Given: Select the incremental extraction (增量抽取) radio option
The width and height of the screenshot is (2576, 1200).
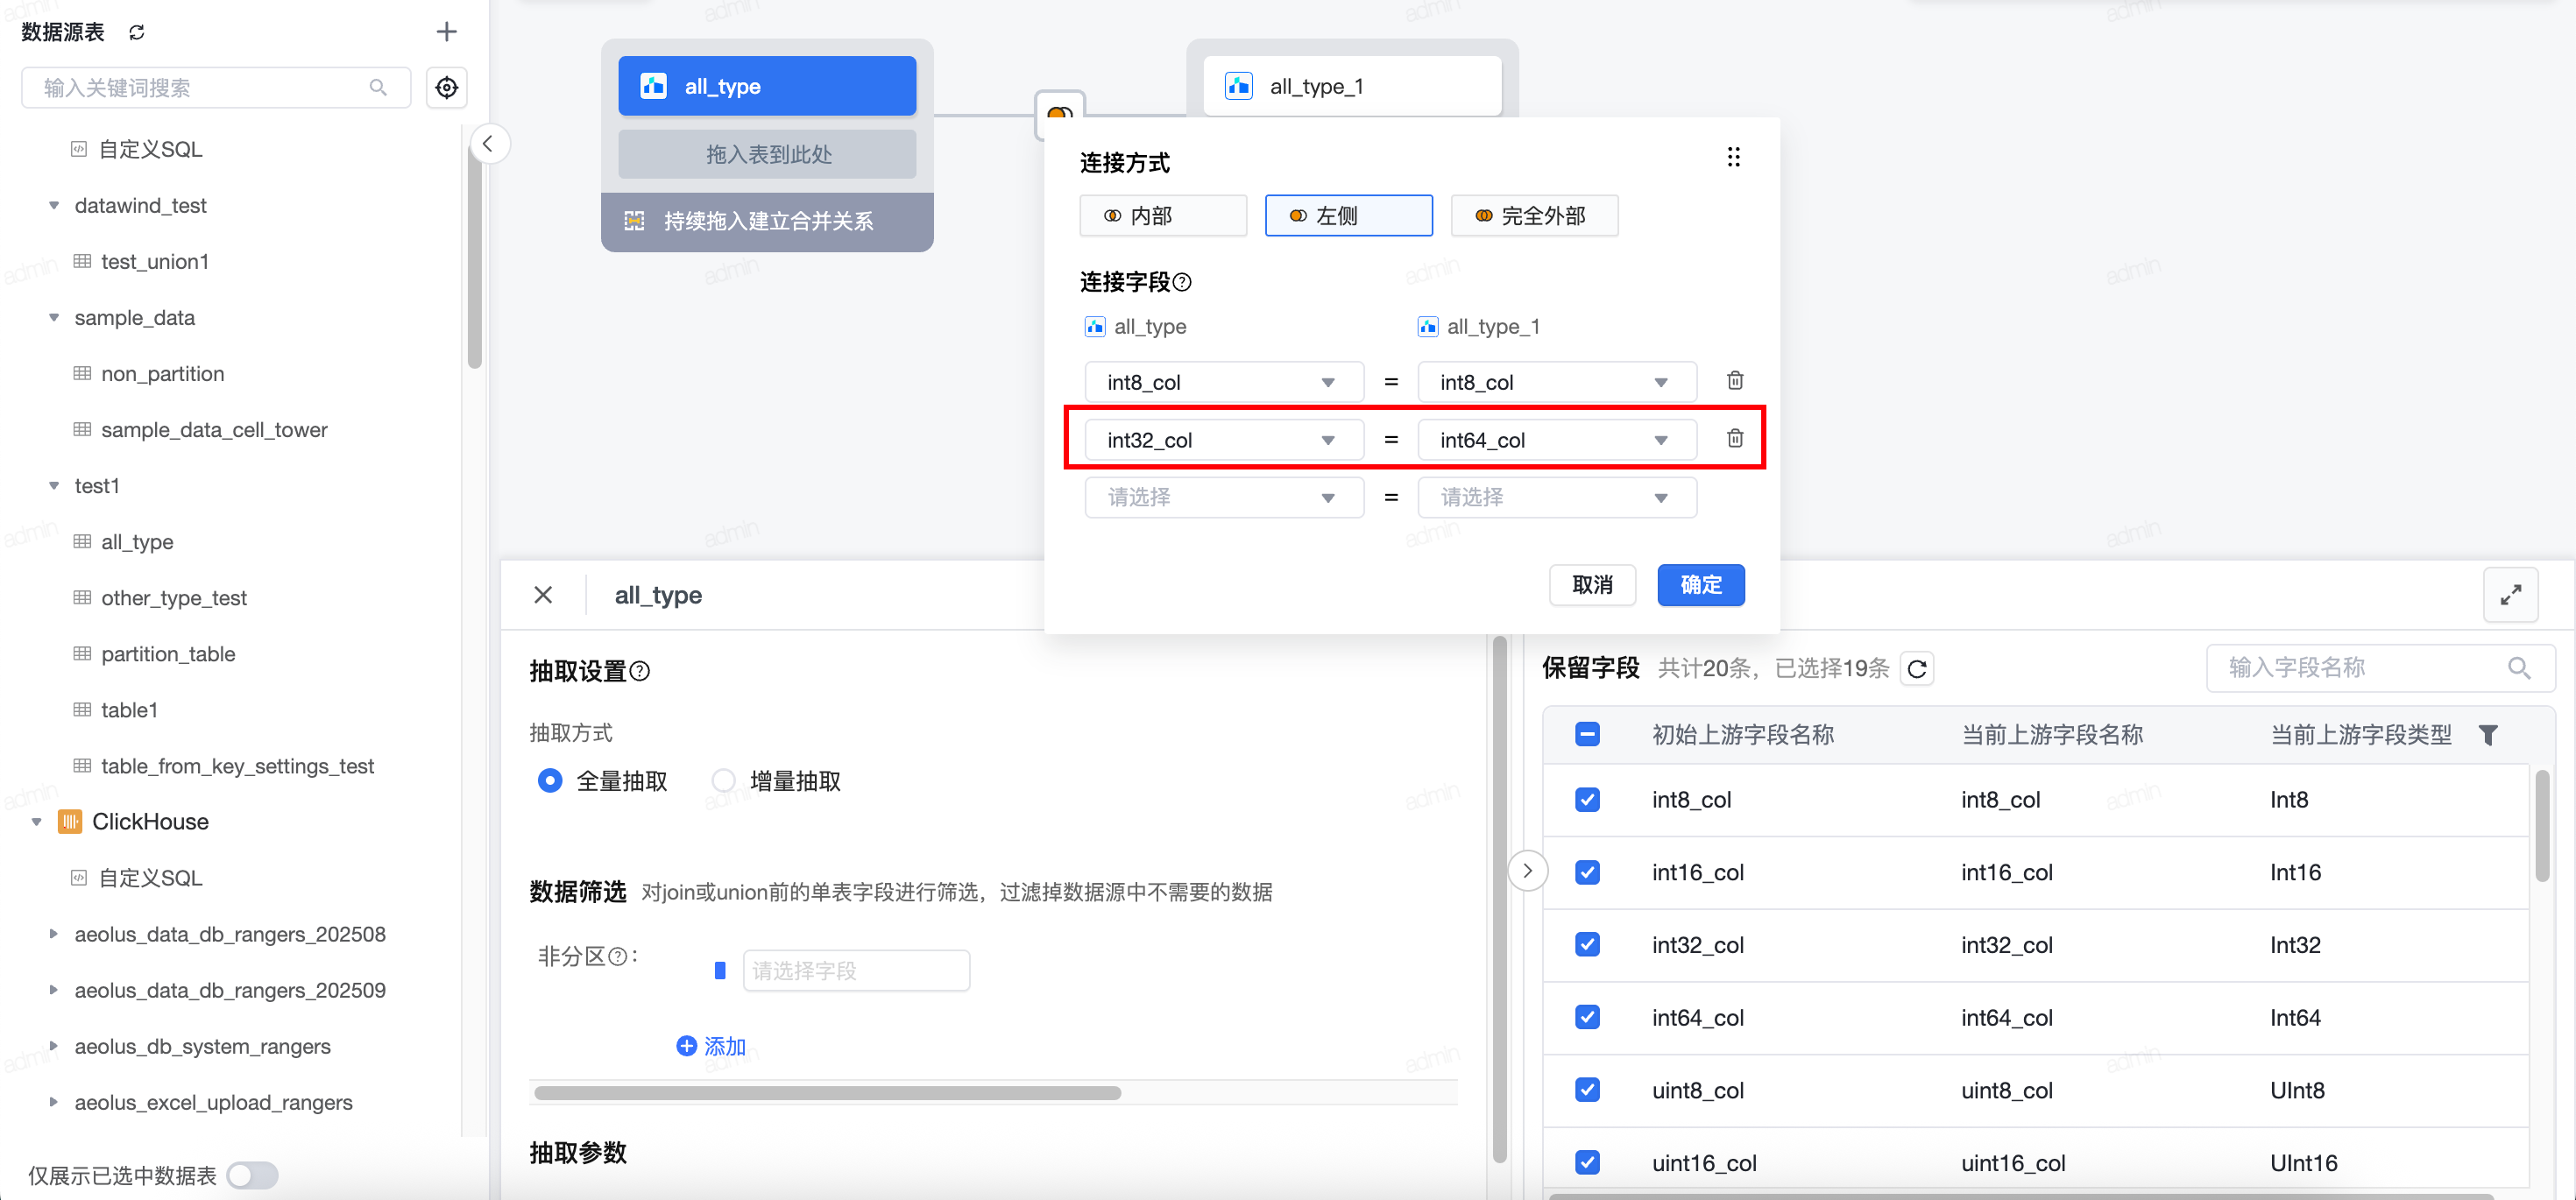Looking at the screenshot, I should tap(724, 781).
